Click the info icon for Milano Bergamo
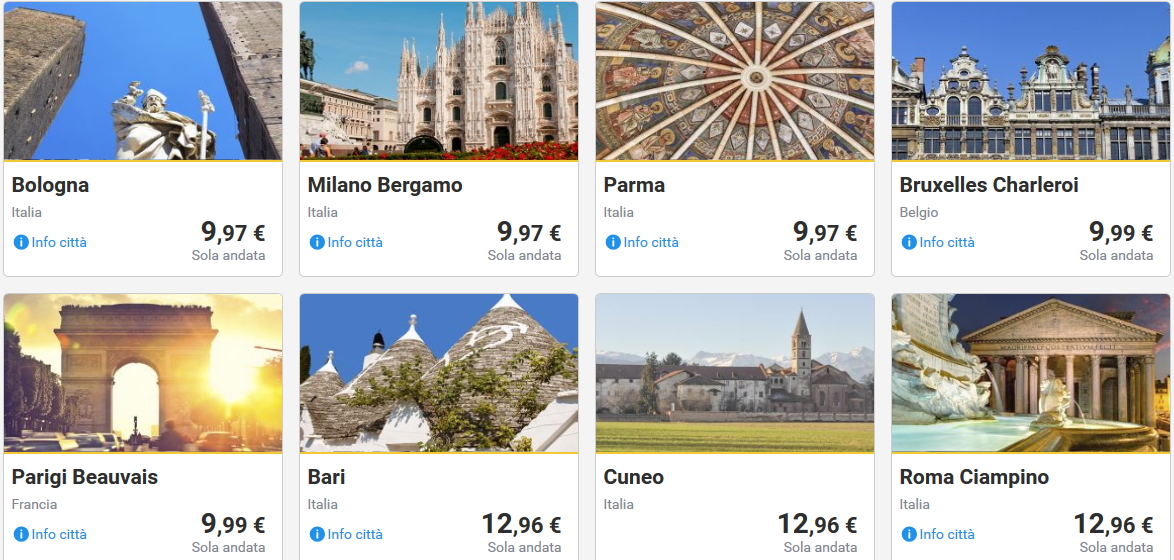Viewport: 1174px width, 560px height. [317, 242]
